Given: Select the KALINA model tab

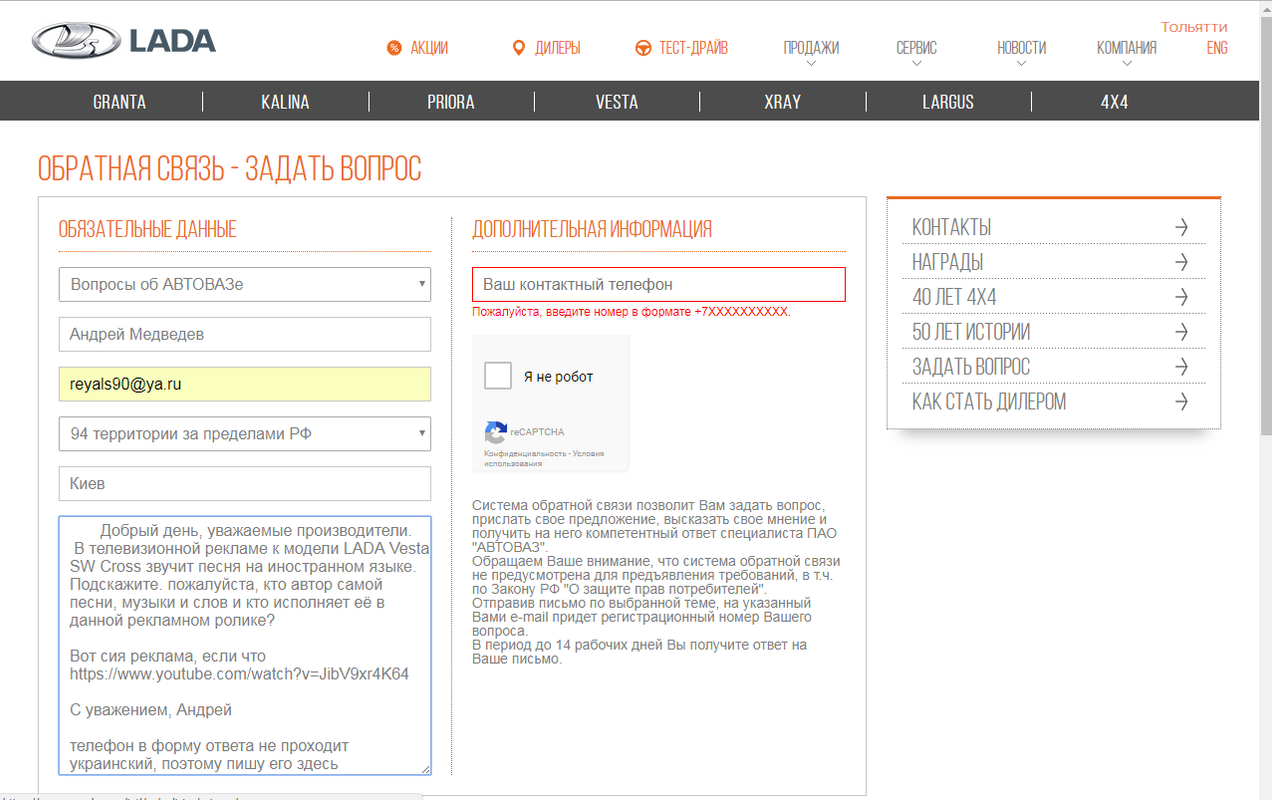Looking at the screenshot, I should pos(285,102).
